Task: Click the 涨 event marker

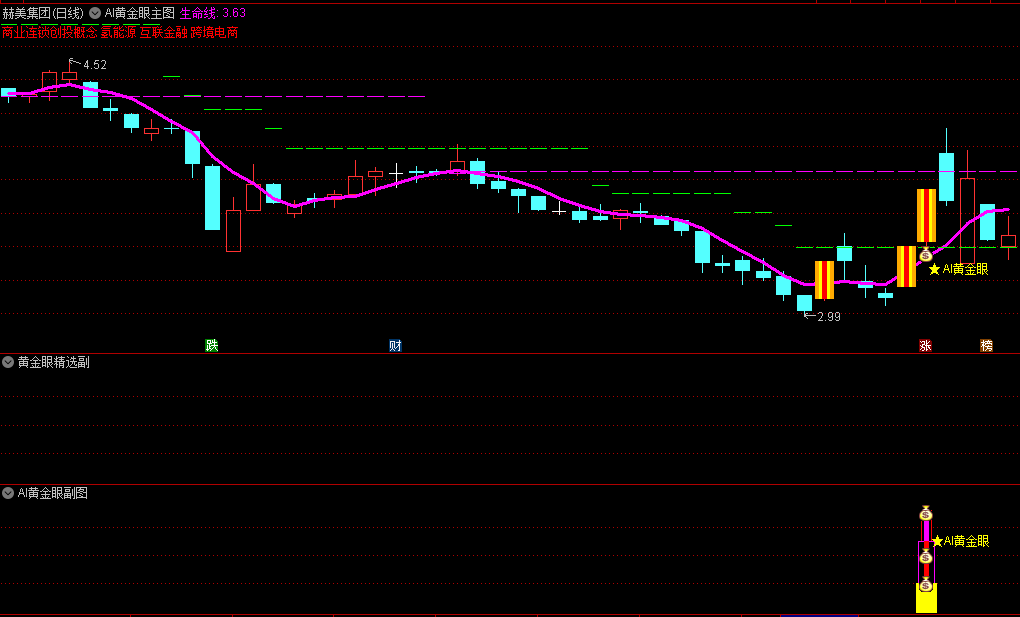Action: tap(925, 346)
